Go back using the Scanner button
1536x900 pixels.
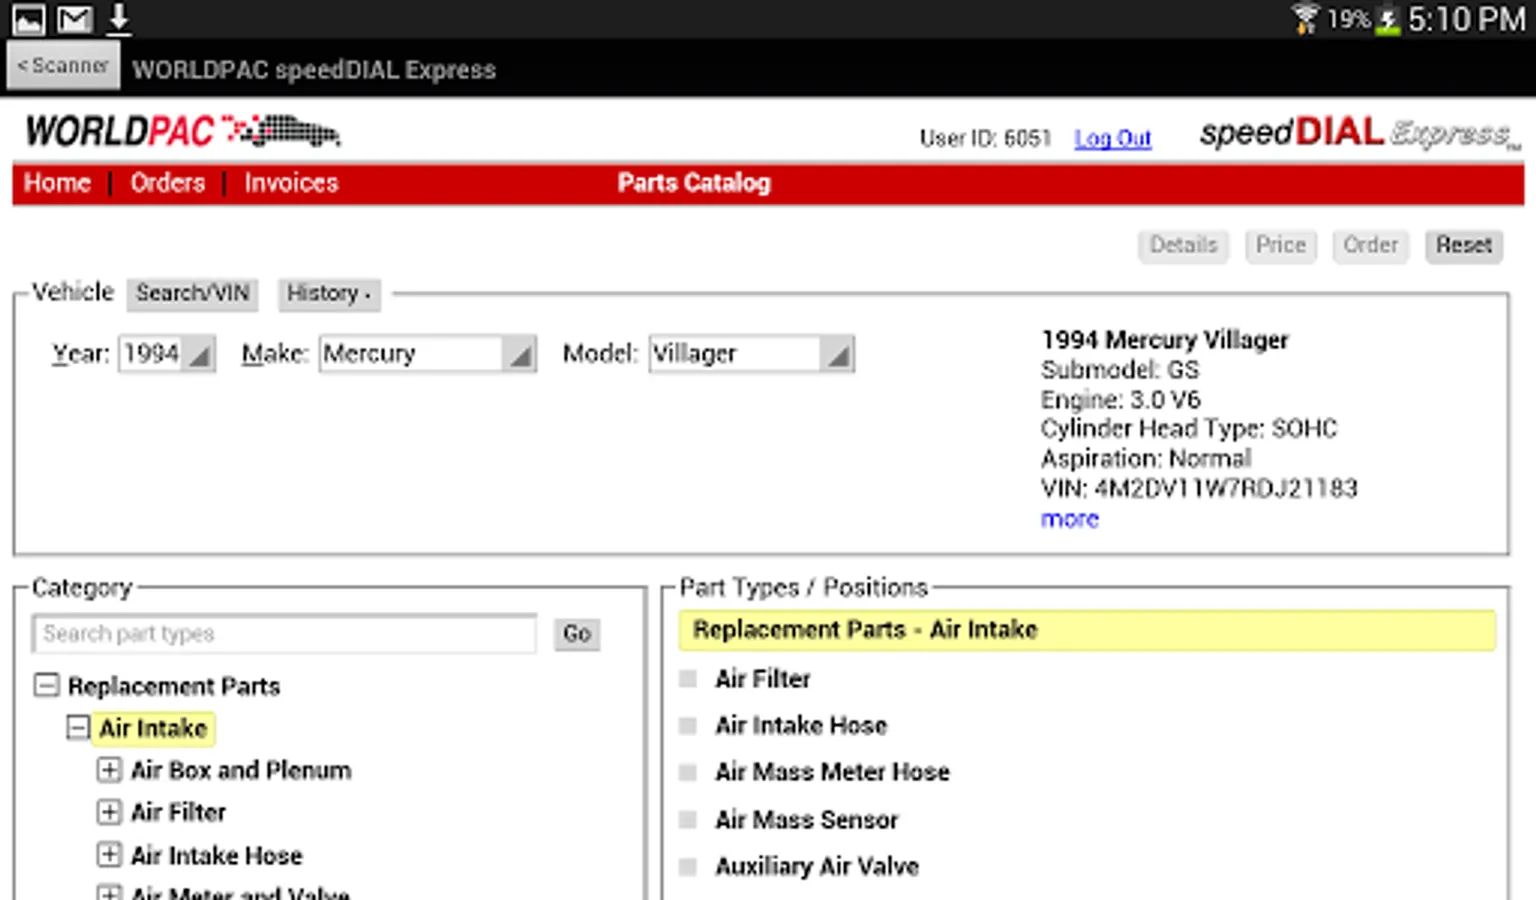pos(63,66)
